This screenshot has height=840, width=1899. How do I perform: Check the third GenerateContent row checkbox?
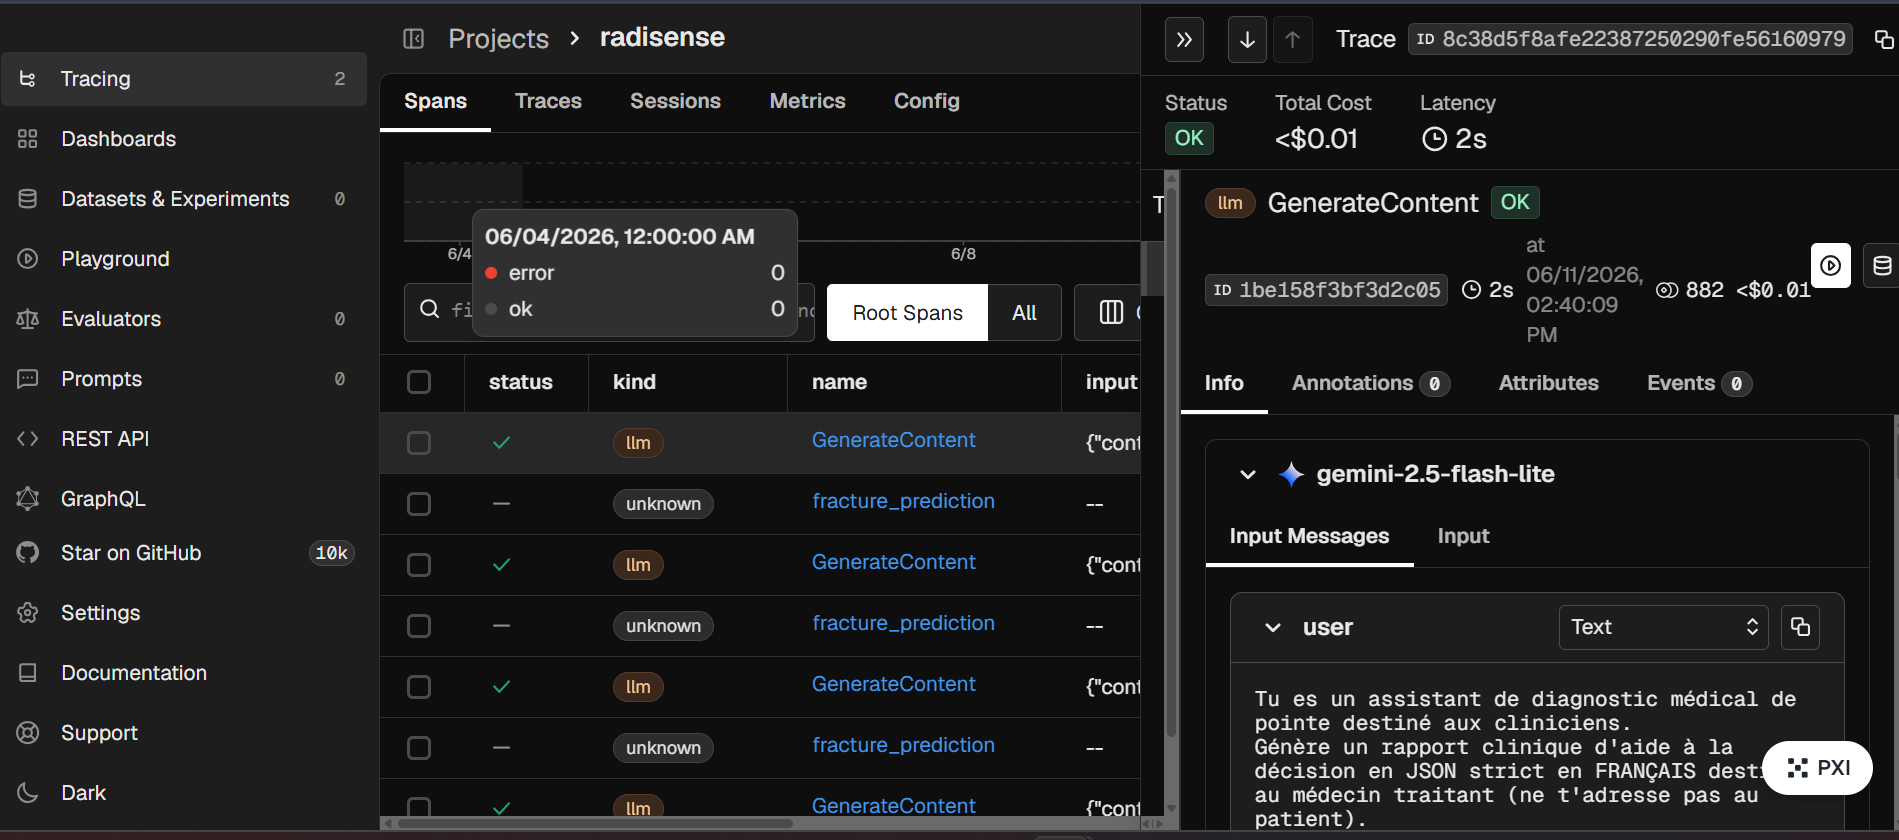pyautogui.click(x=419, y=687)
